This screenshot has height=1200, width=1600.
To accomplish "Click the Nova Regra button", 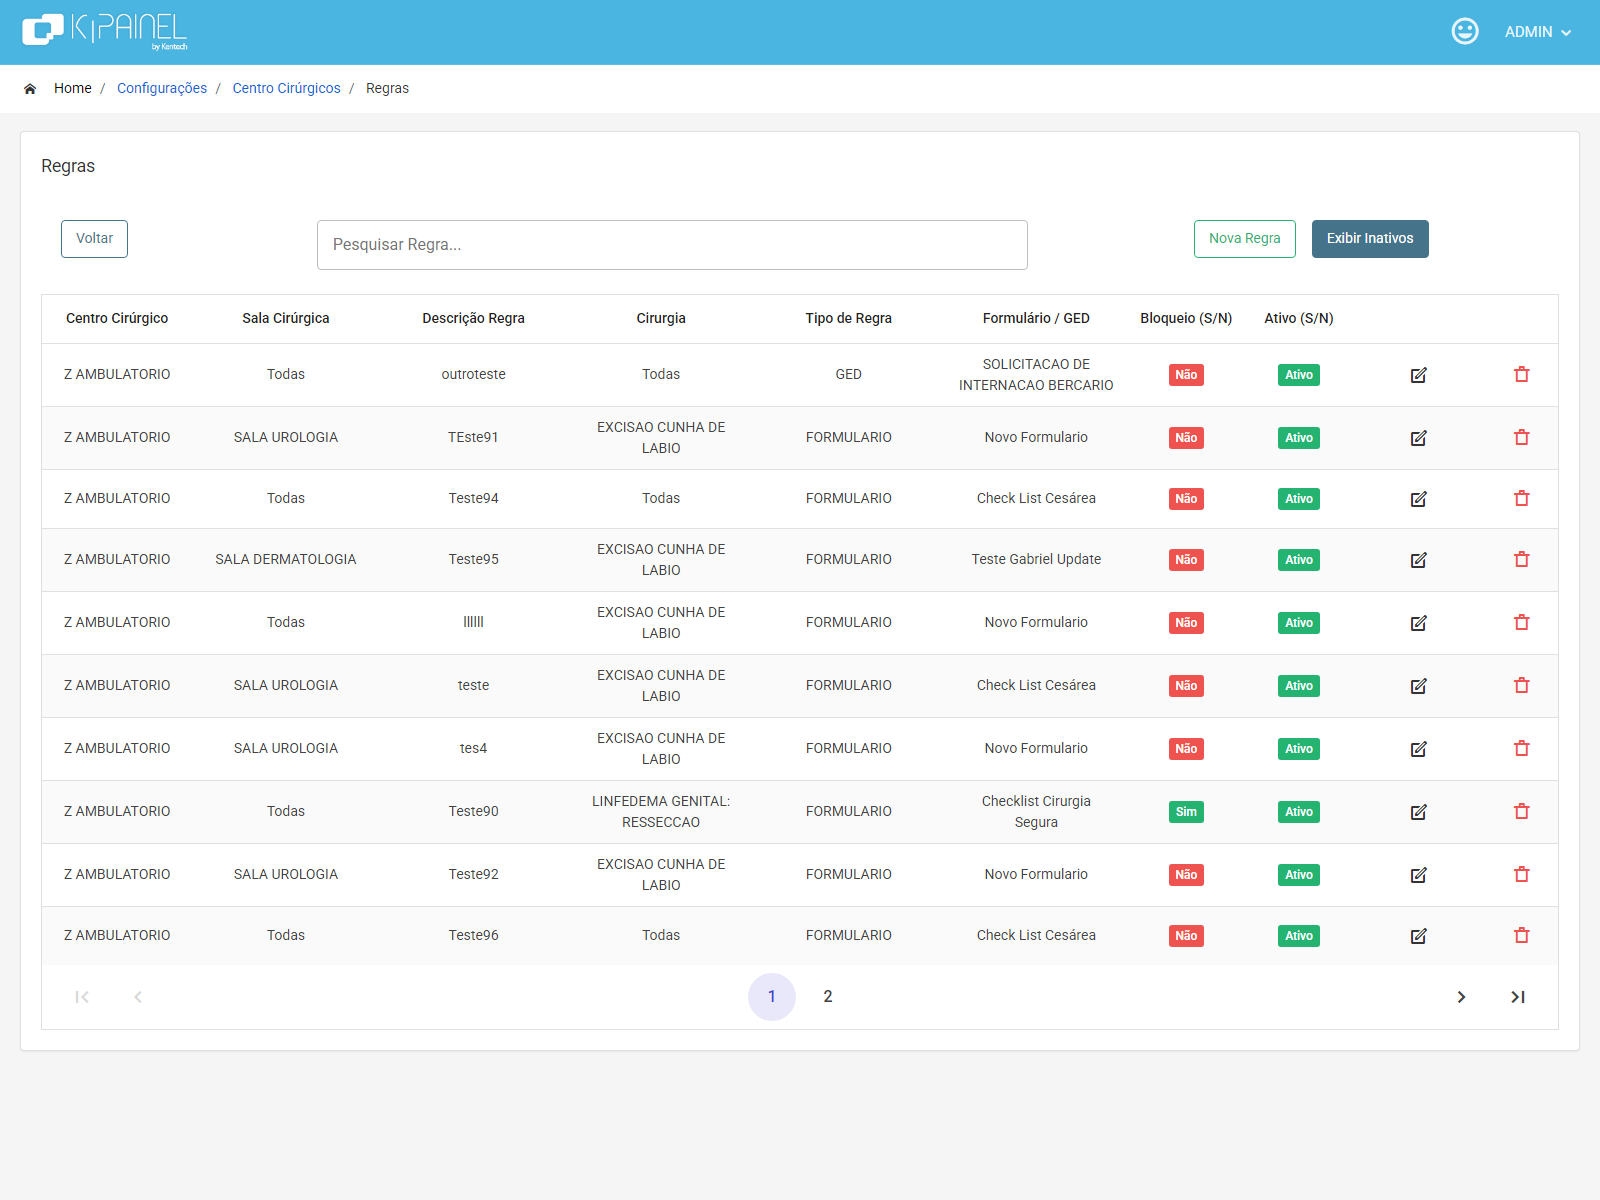I will [x=1244, y=239].
